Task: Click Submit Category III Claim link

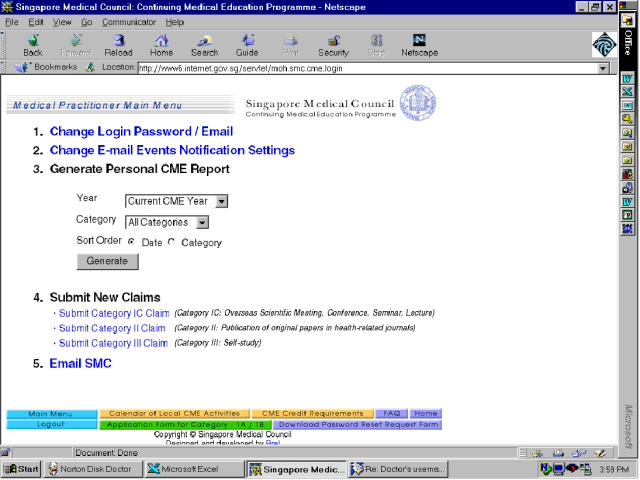Action: click(113, 343)
